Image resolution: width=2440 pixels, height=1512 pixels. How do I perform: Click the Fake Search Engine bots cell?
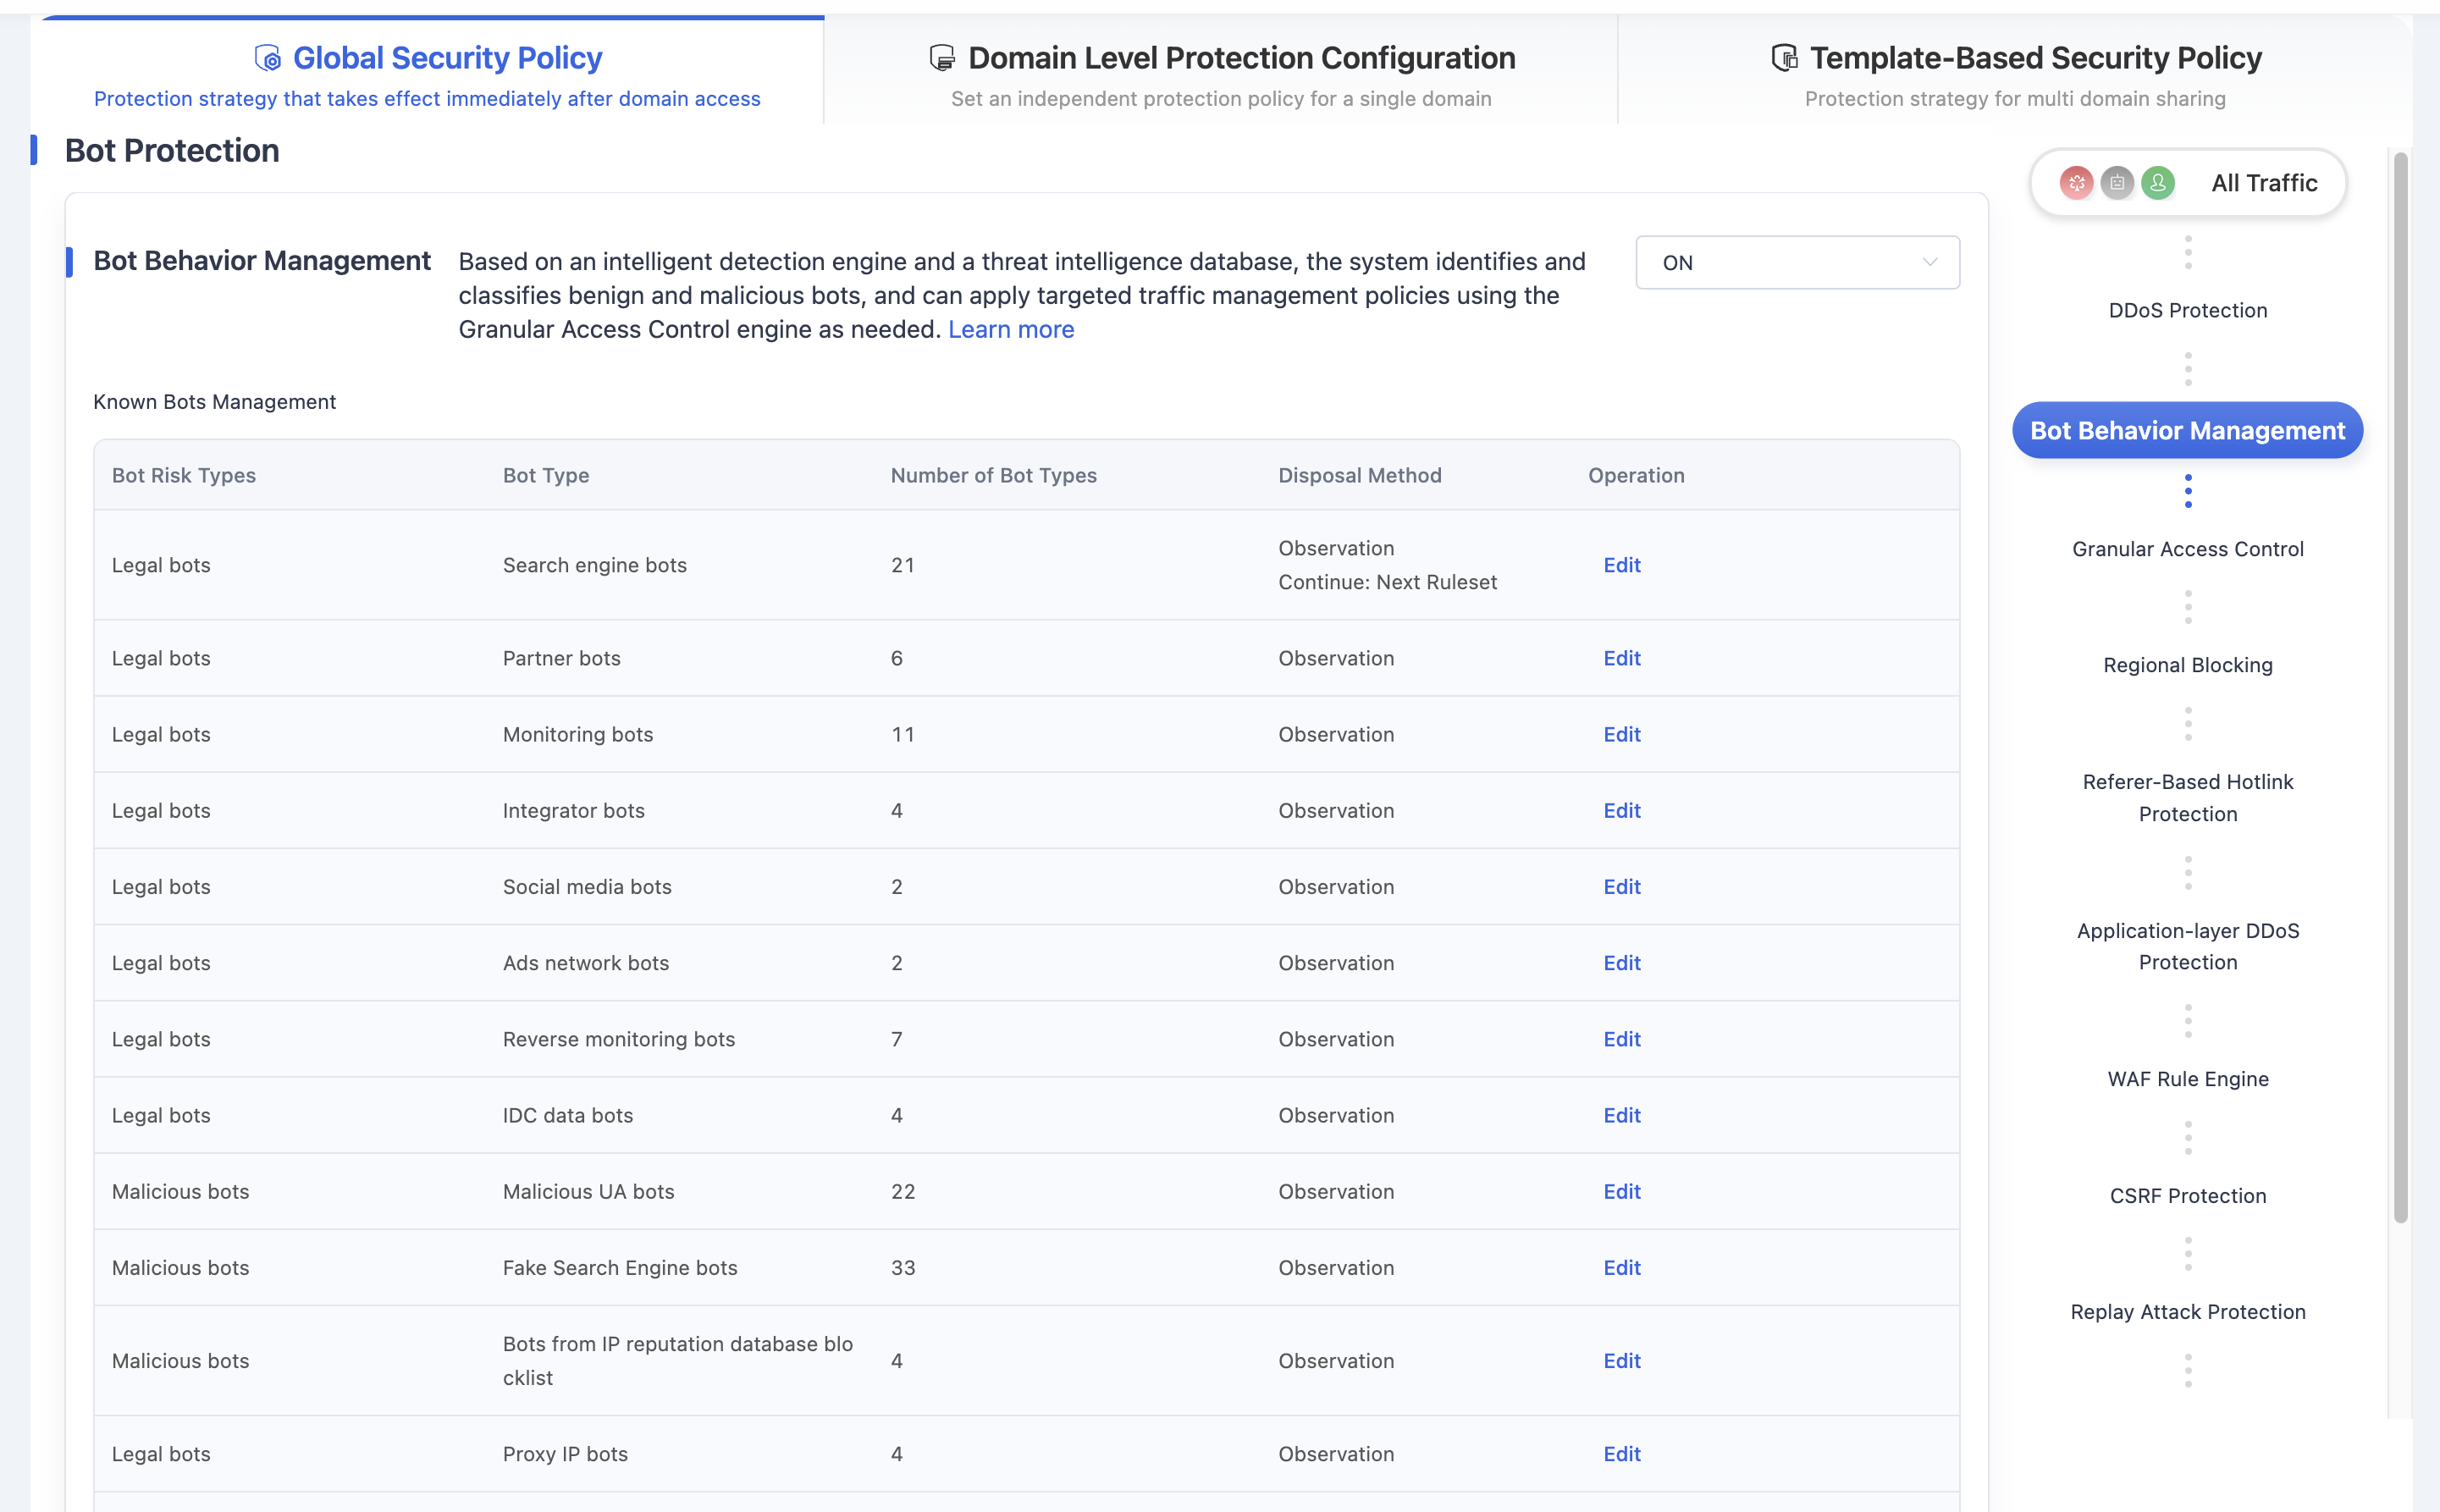tap(620, 1267)
